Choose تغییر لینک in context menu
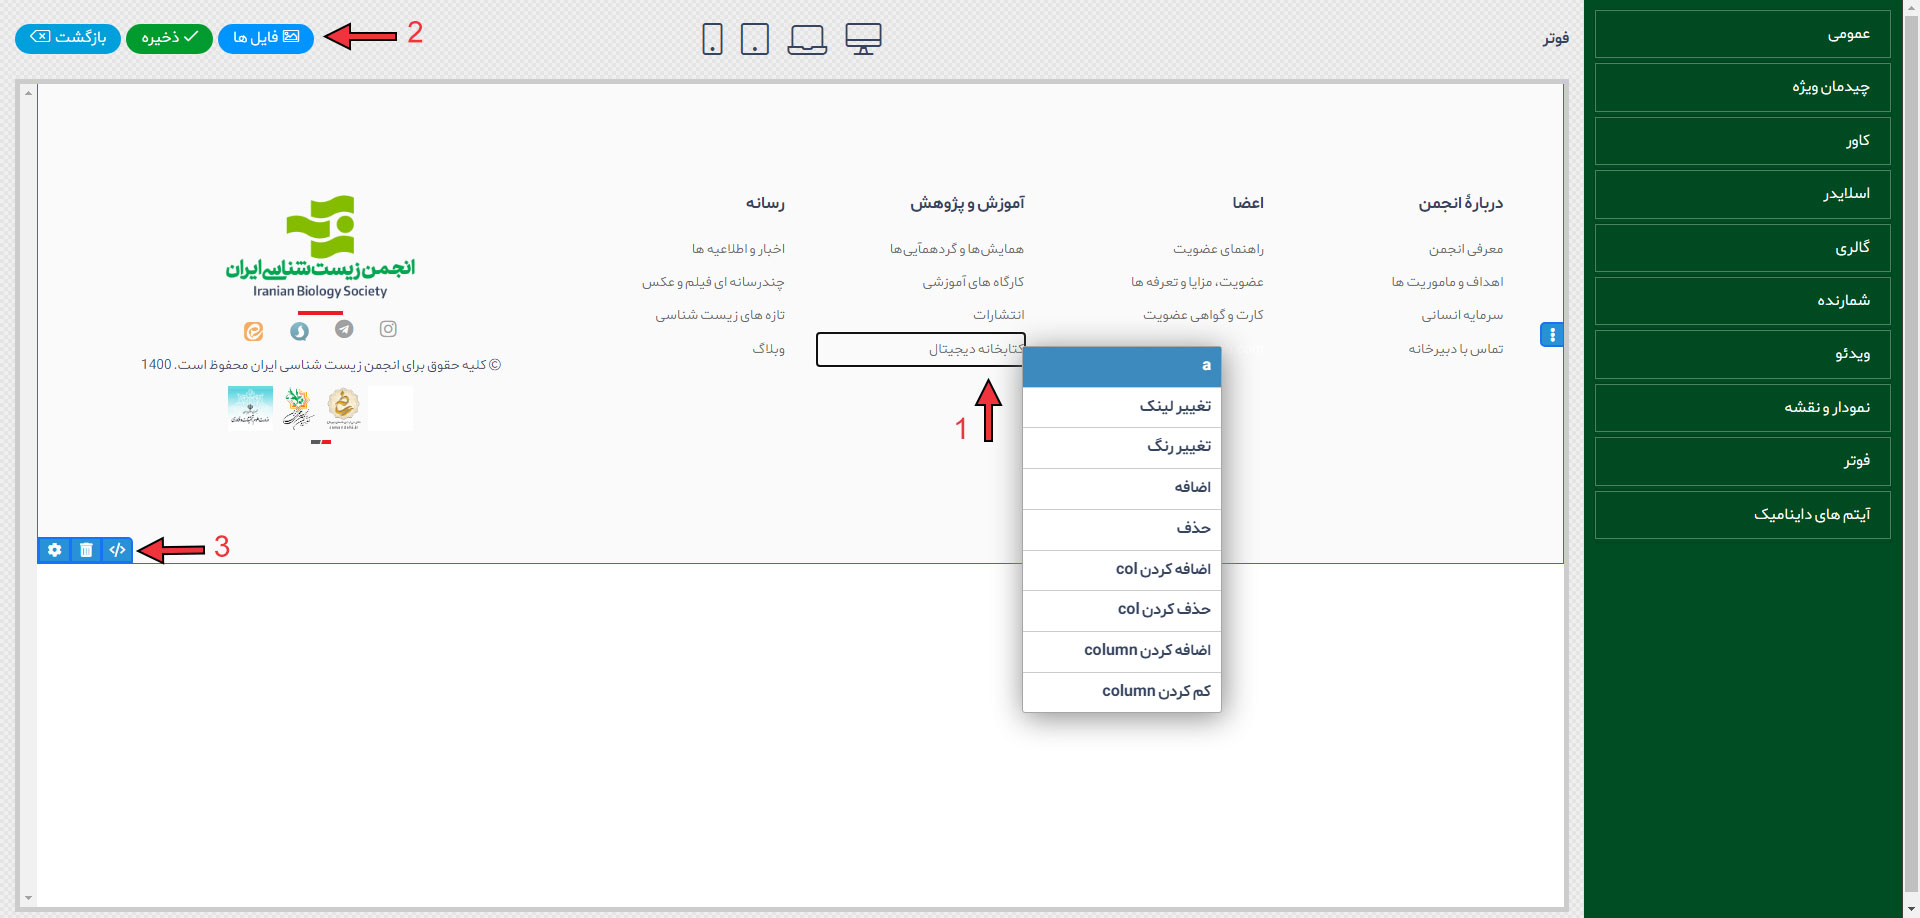 pyautogui.click(x=1122, y=407)
